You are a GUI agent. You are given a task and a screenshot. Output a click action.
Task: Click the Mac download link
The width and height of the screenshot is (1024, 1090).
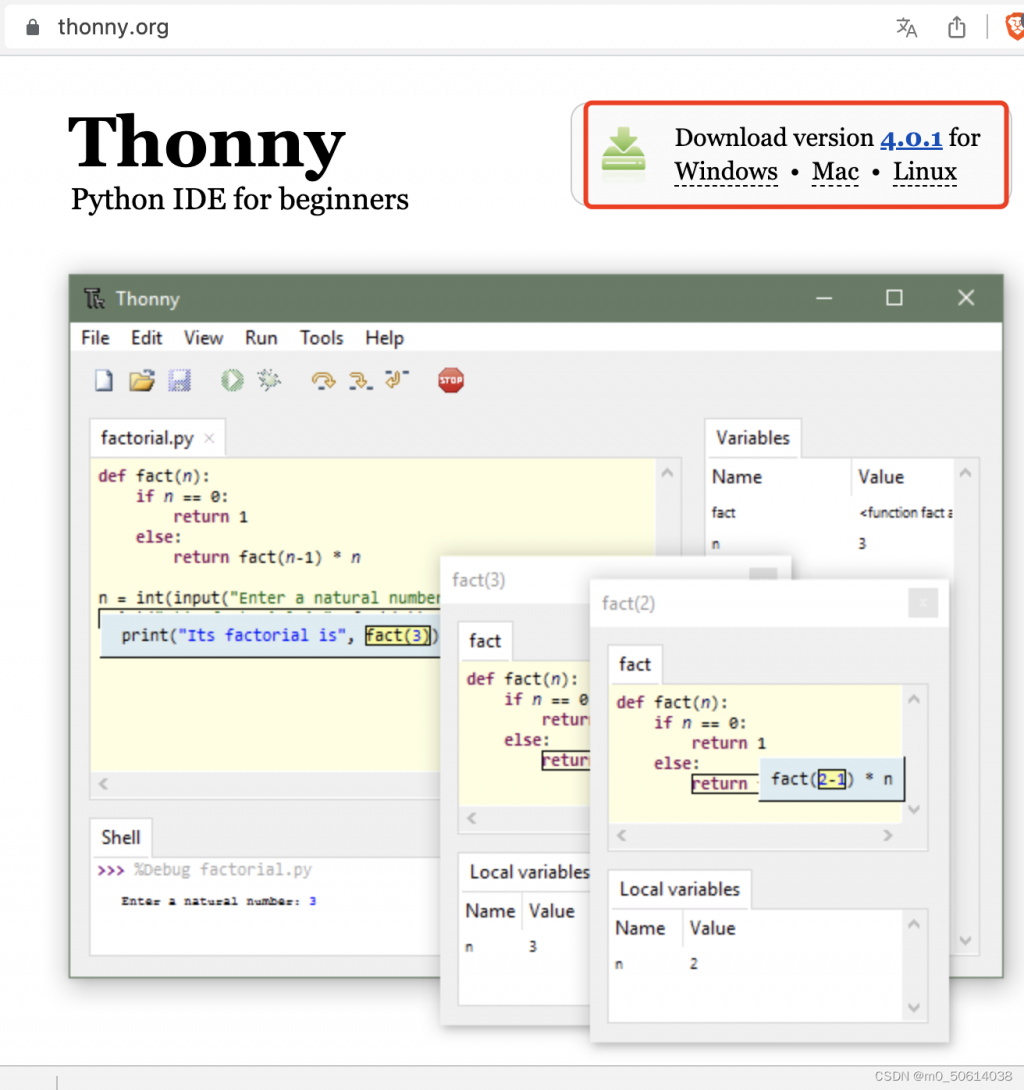[835, 172]
